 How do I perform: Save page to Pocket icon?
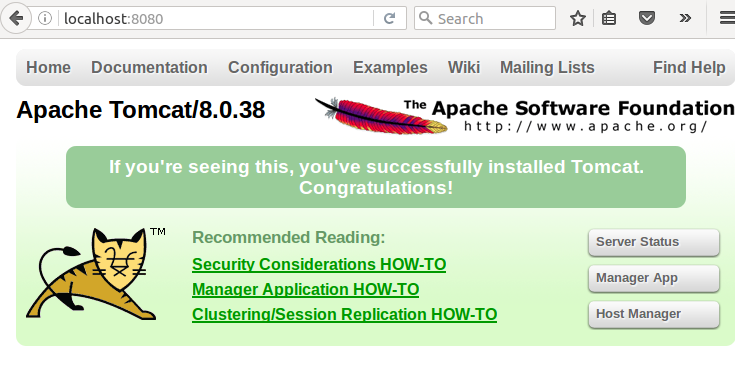click(647, 18)
